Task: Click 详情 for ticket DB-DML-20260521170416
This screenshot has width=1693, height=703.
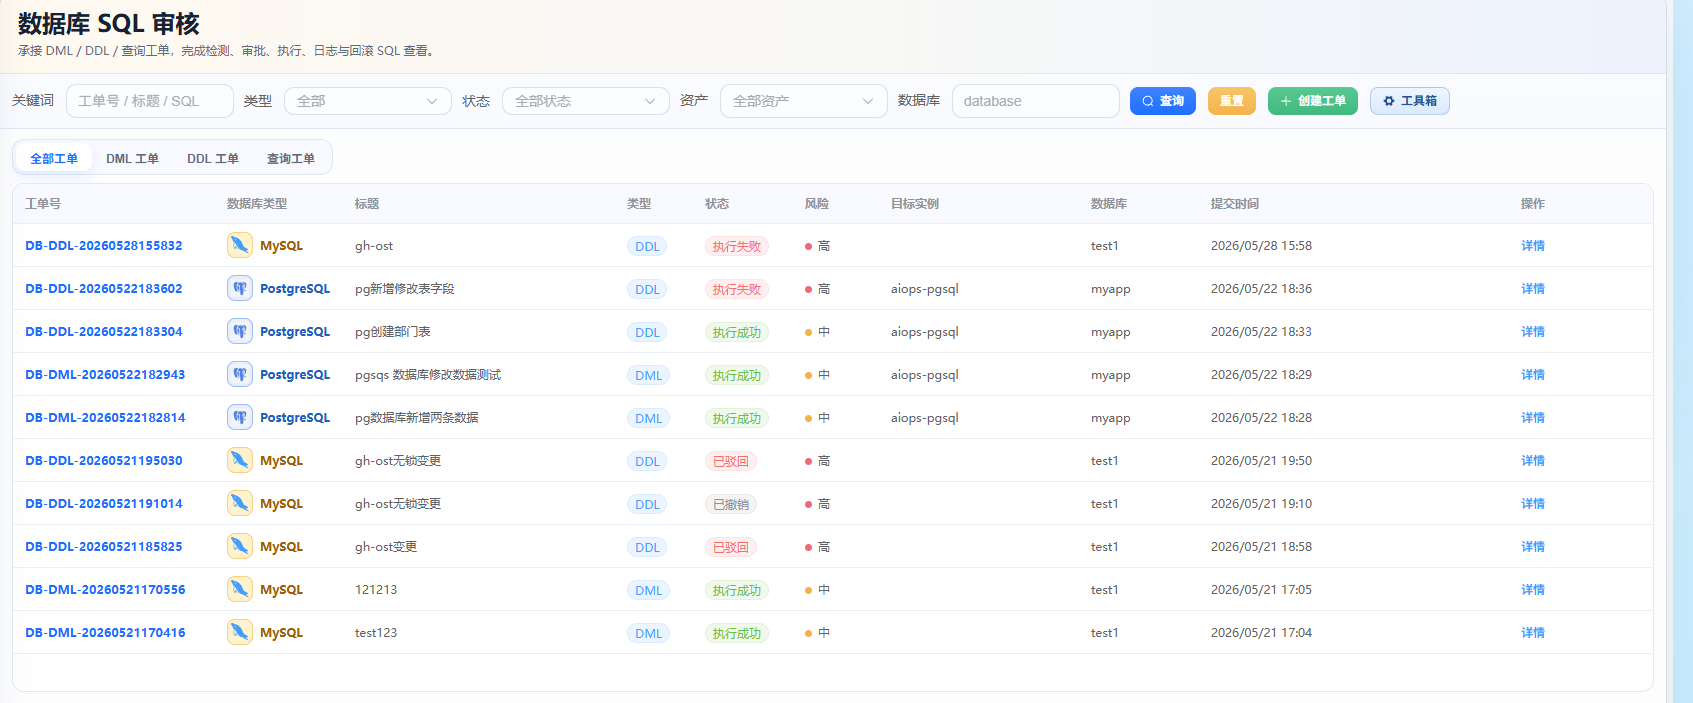Action: tap(1533, 632)
